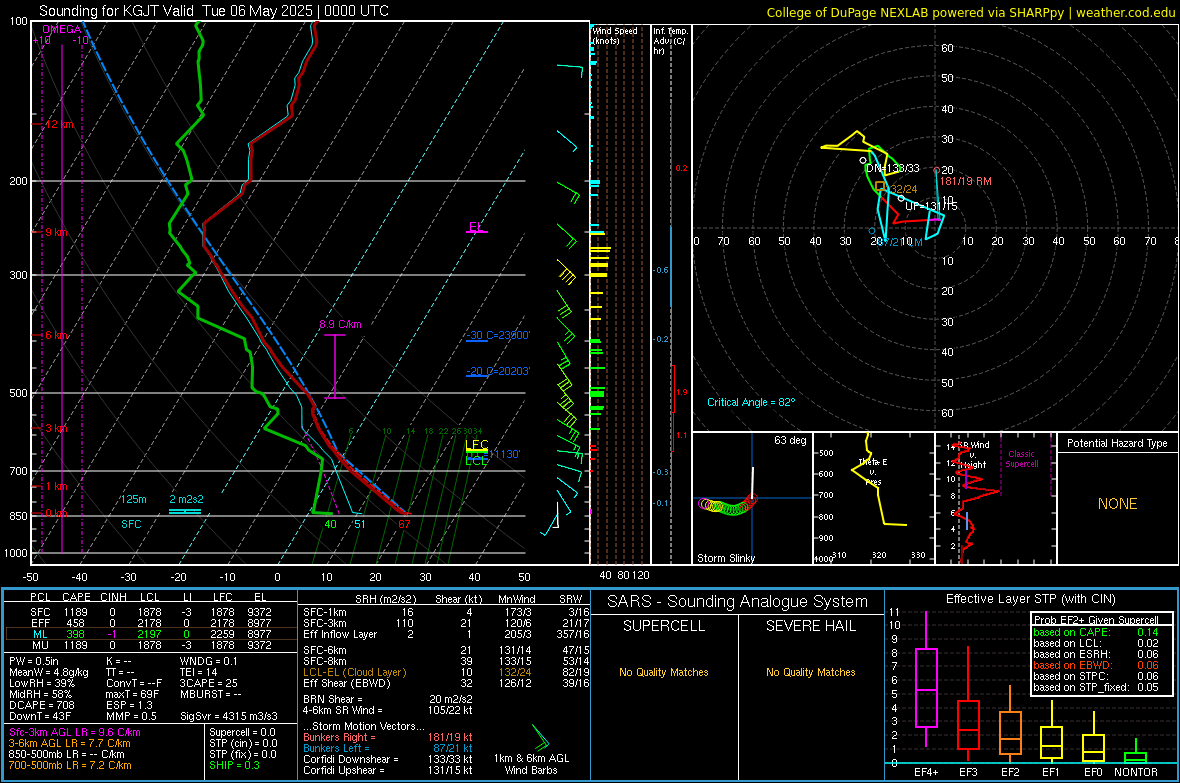Click the Prob EF2+ Given Supercell header
The width and height of the screenshot is (1180, 783).
pos(1096,620)
